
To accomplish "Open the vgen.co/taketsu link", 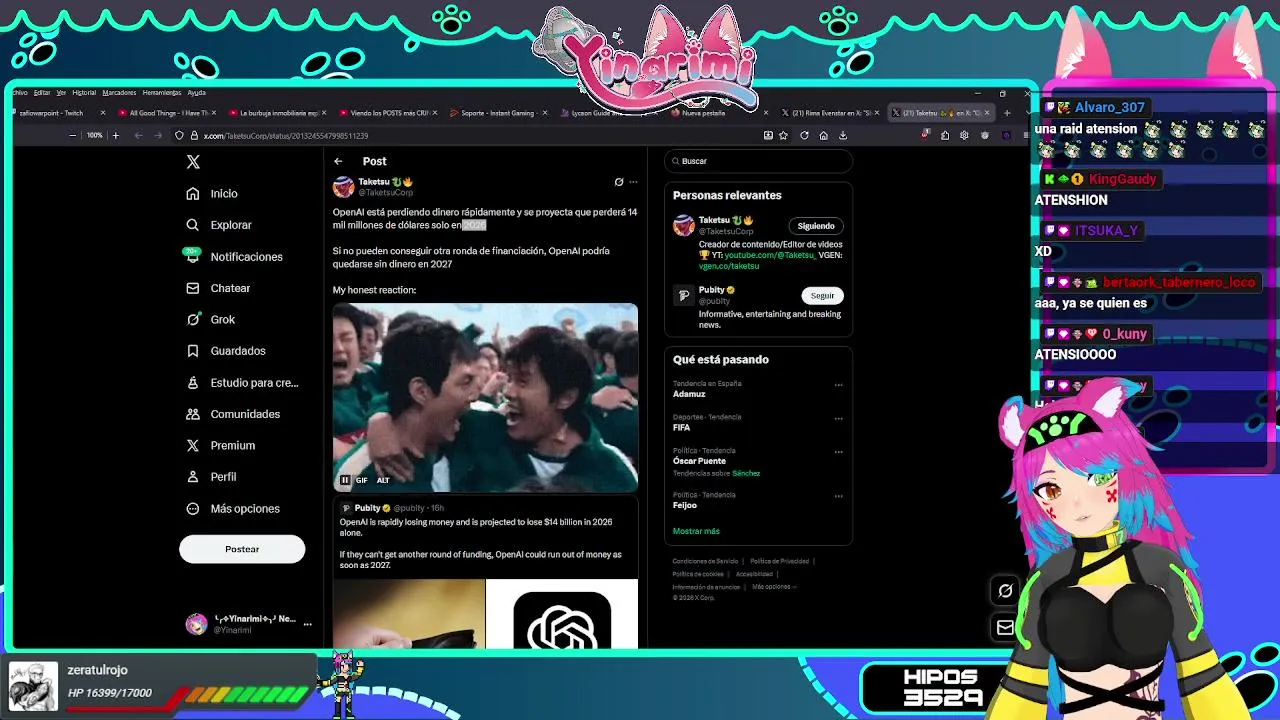I will tap(729, 266).
